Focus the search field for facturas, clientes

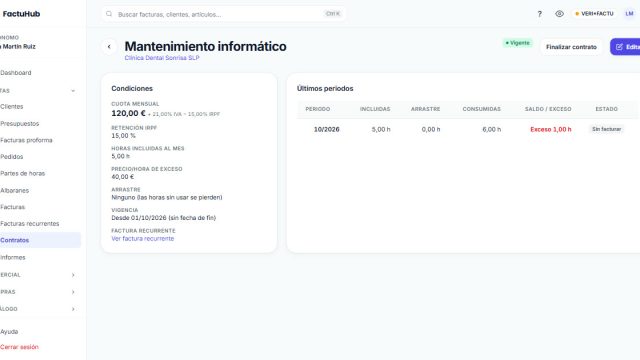223,14
